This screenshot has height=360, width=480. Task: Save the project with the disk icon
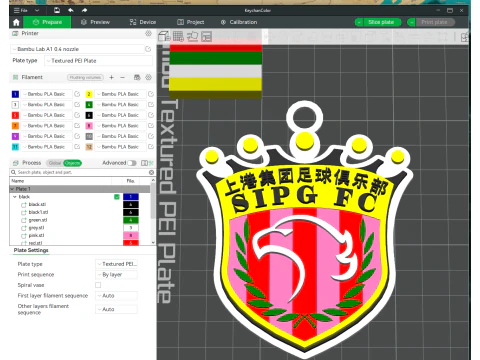57,10
